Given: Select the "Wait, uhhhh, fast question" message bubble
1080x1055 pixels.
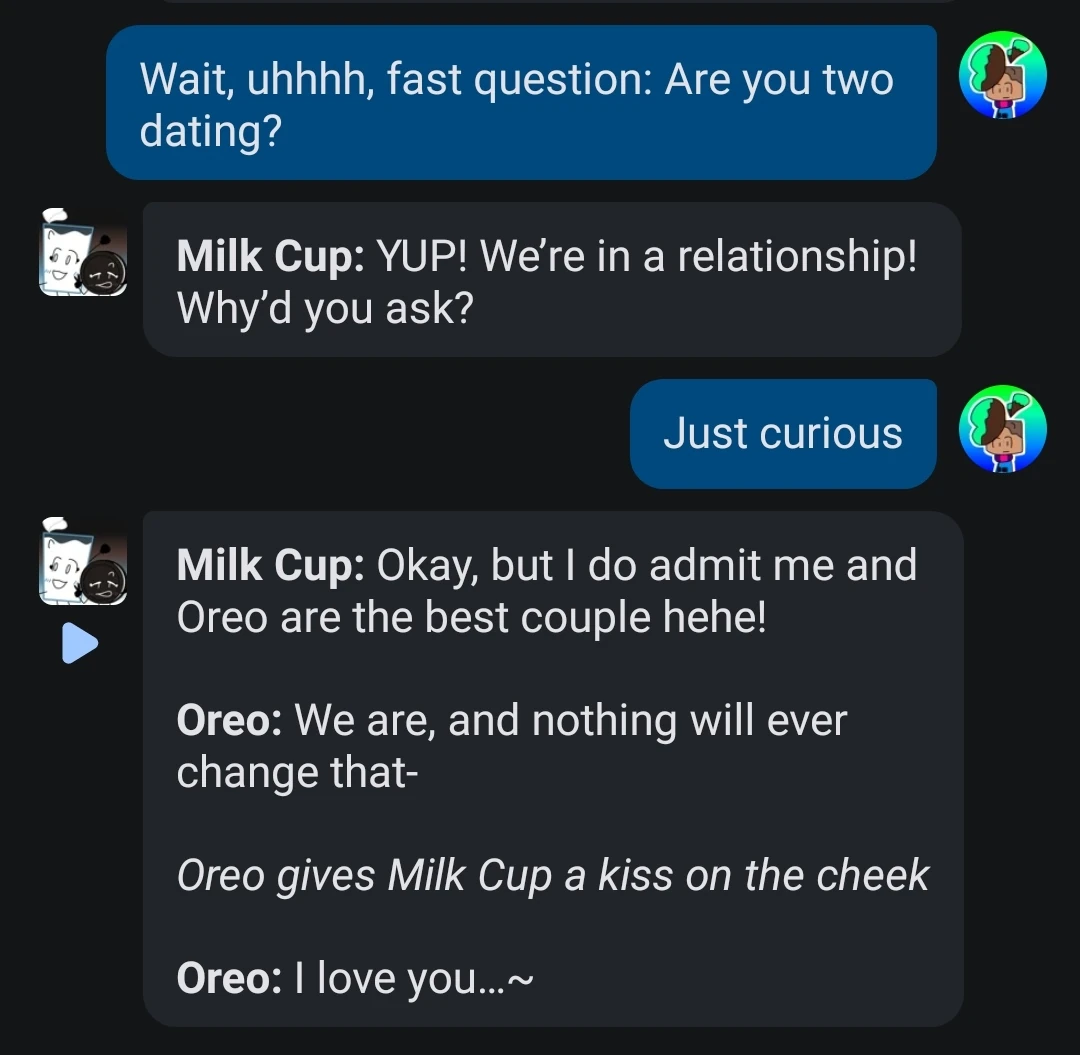Looking at the screenshot, I should [520, 103].
